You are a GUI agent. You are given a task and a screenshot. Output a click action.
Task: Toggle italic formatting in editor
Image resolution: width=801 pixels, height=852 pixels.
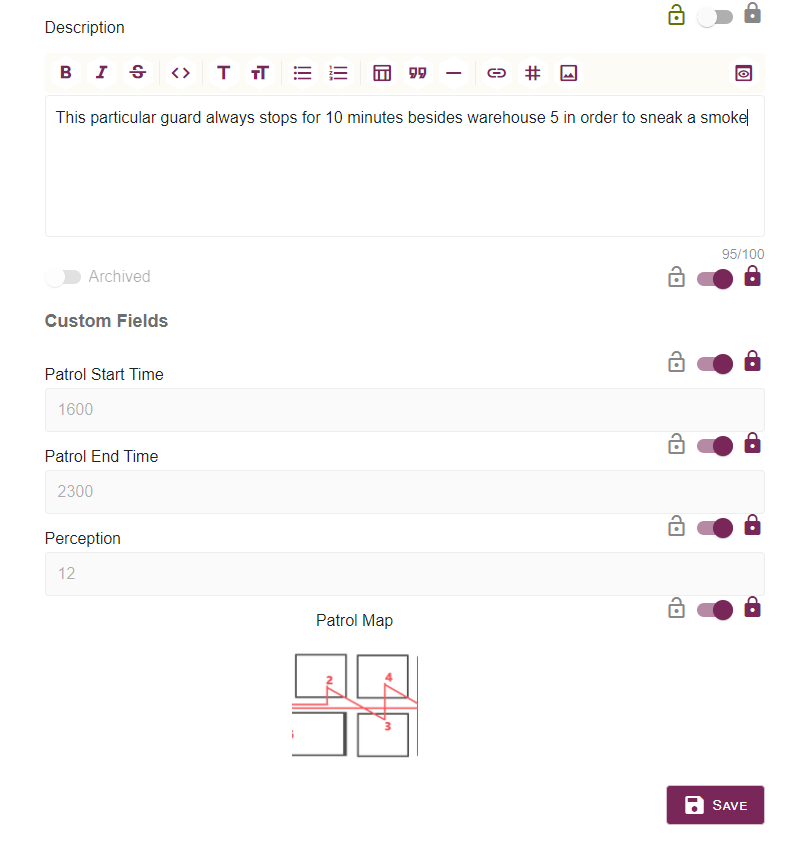coord(102,73)
